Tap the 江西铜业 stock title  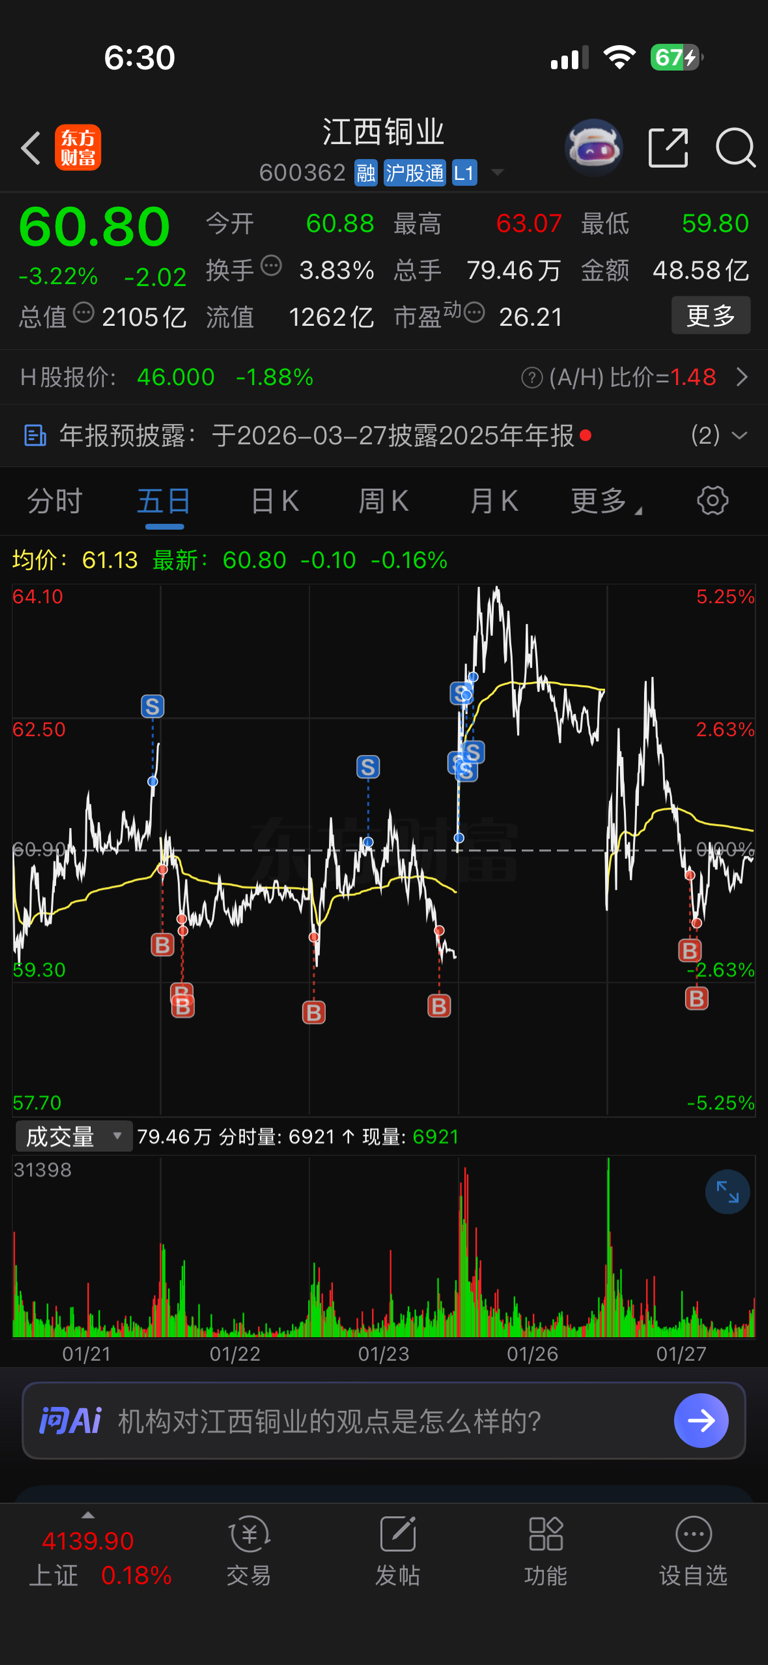point(383,132)
